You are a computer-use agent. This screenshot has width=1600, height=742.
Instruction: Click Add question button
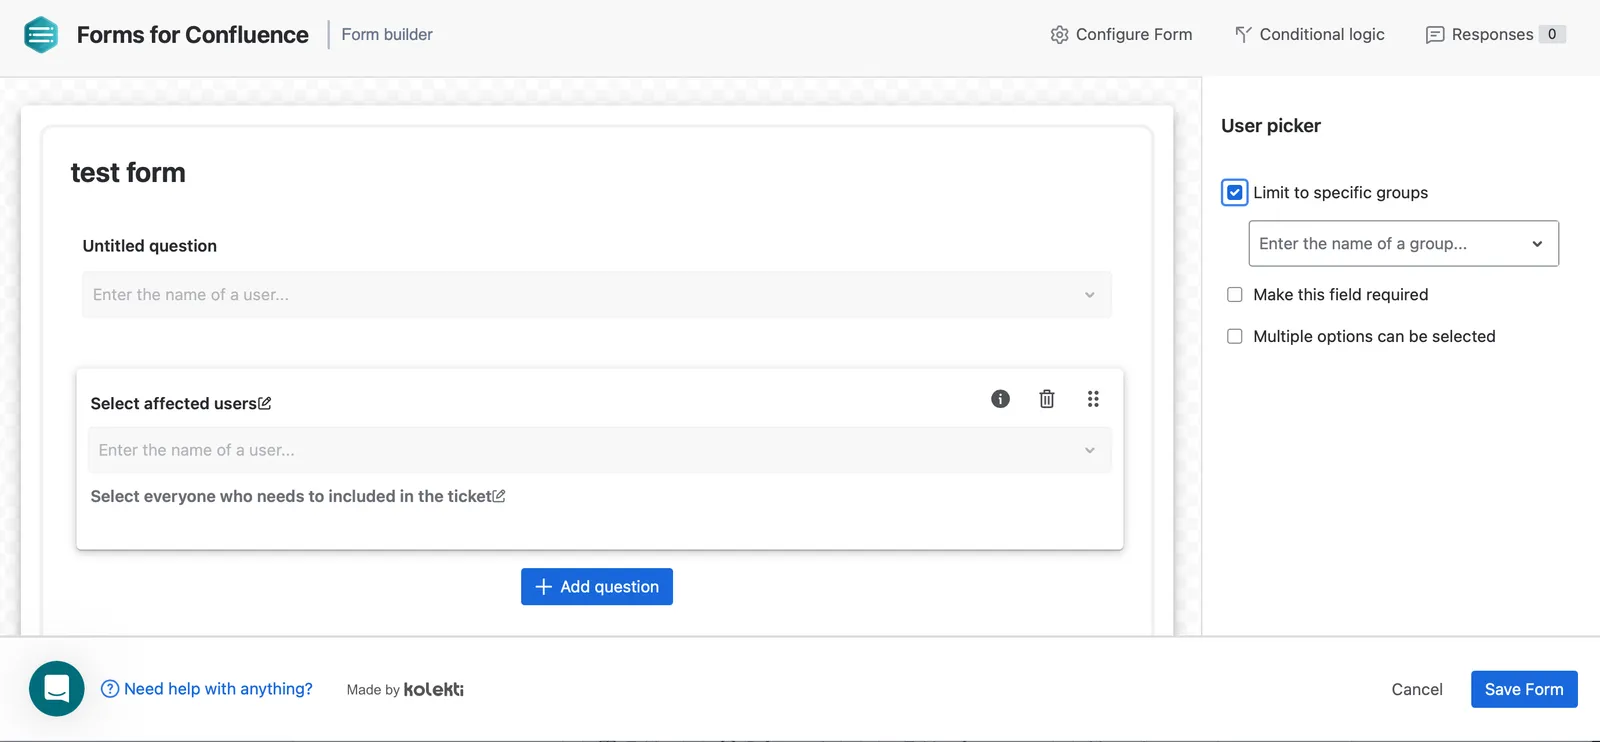pos(597,587)
